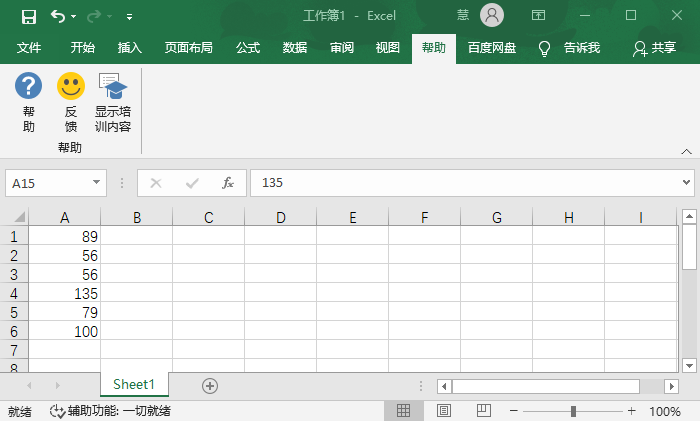Screen dimensions: 700x421
Task: Click the zoom slider handle
Action: click(573, 411)
